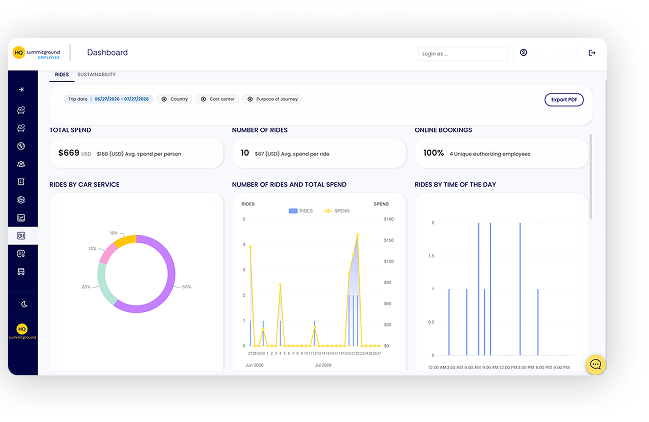This screenshot has height=422, width=649.
Task: Click the globe icon in the sidebar
Action: pos(21,146)
